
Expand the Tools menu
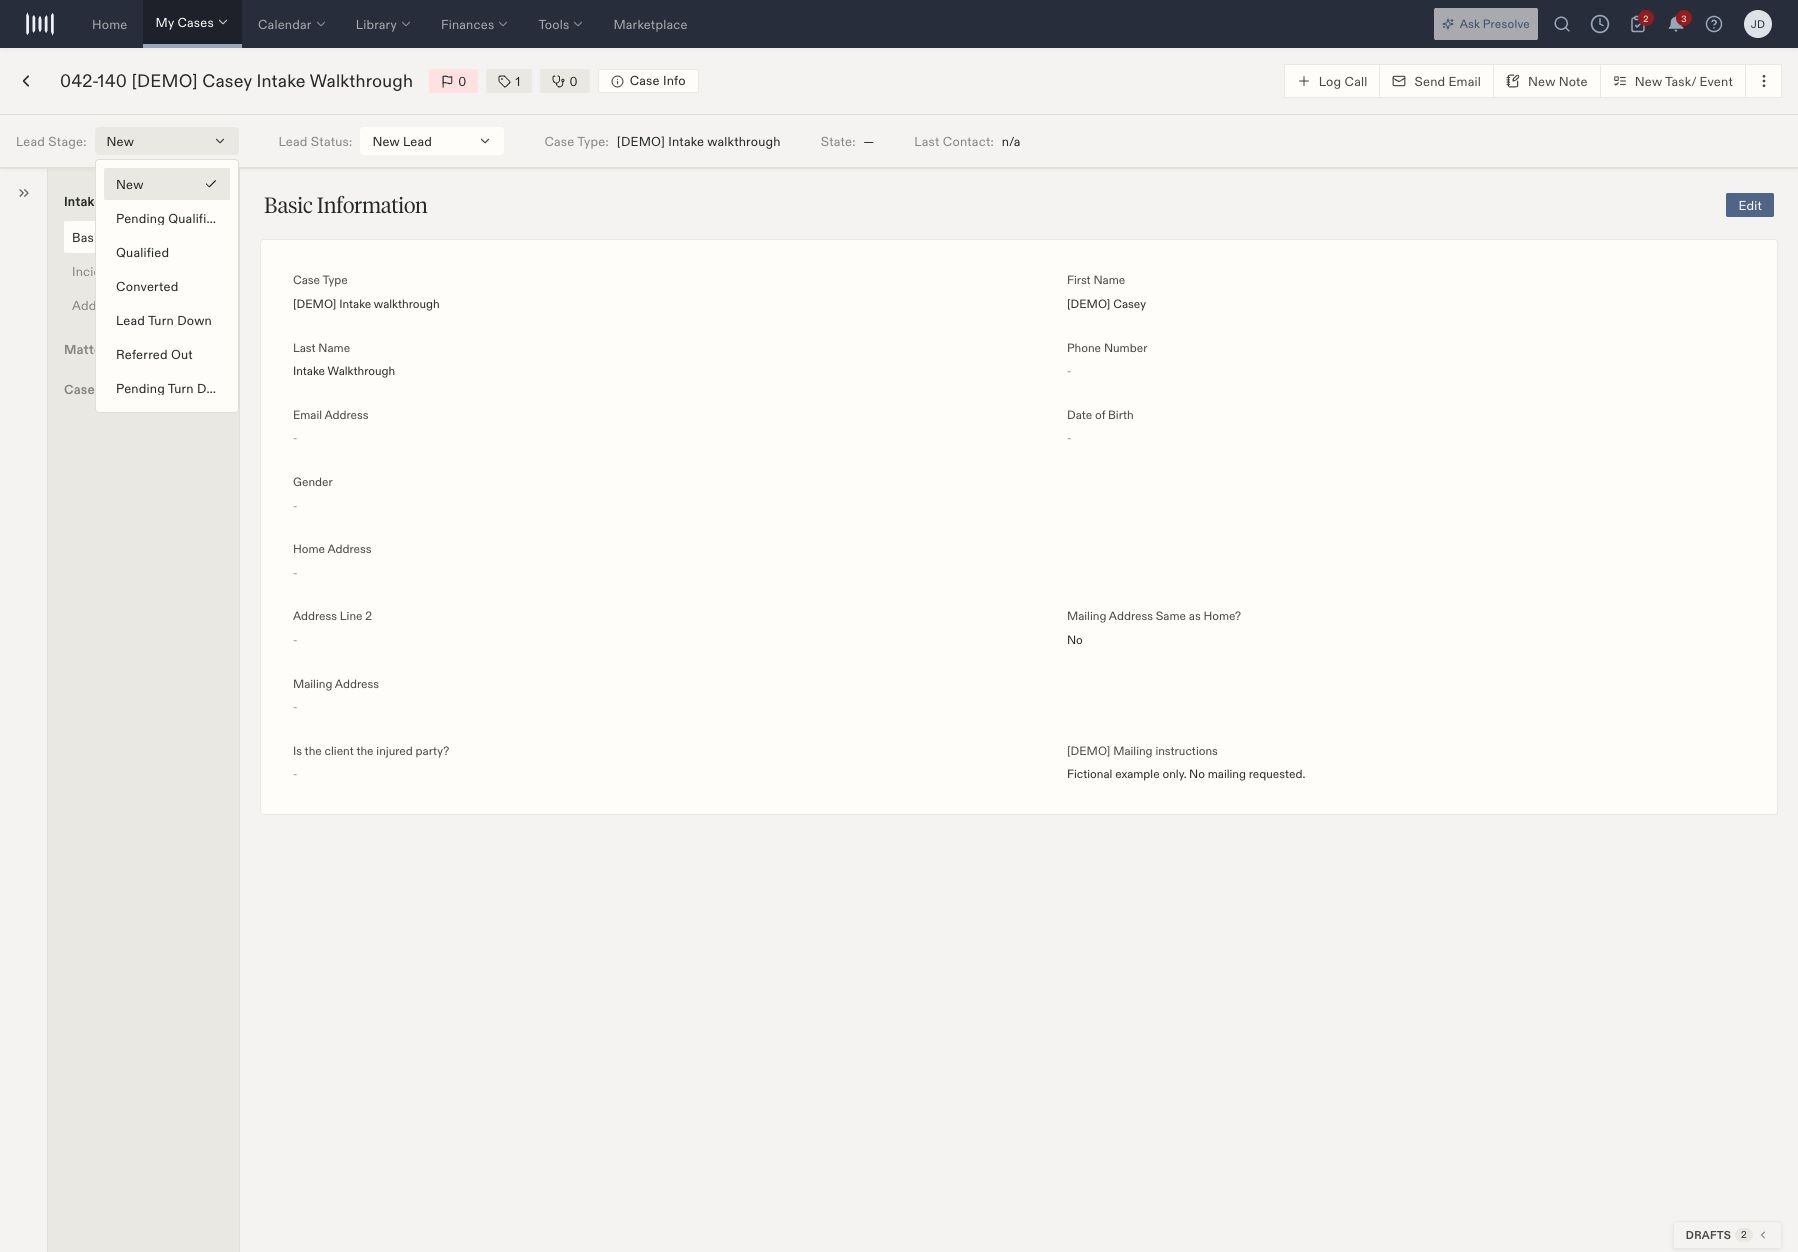[x=560, y=24]
